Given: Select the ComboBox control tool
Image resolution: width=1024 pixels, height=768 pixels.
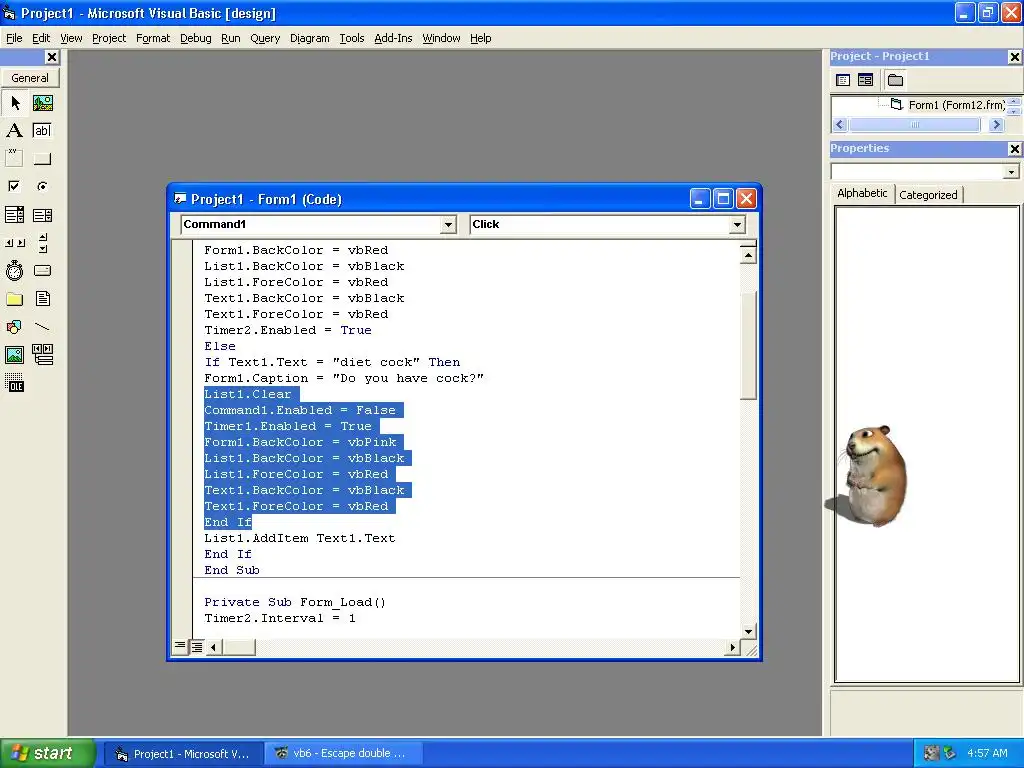Looking at the screenshot, I should 15,215.
